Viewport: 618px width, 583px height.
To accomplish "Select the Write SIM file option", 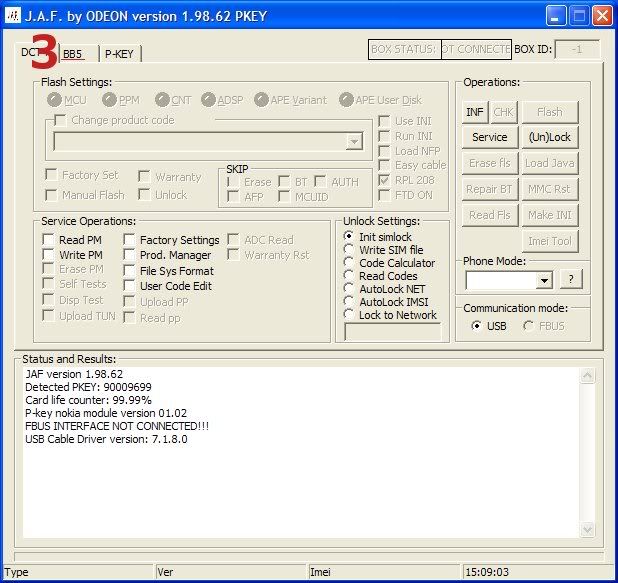I will [x=348, y=249].
